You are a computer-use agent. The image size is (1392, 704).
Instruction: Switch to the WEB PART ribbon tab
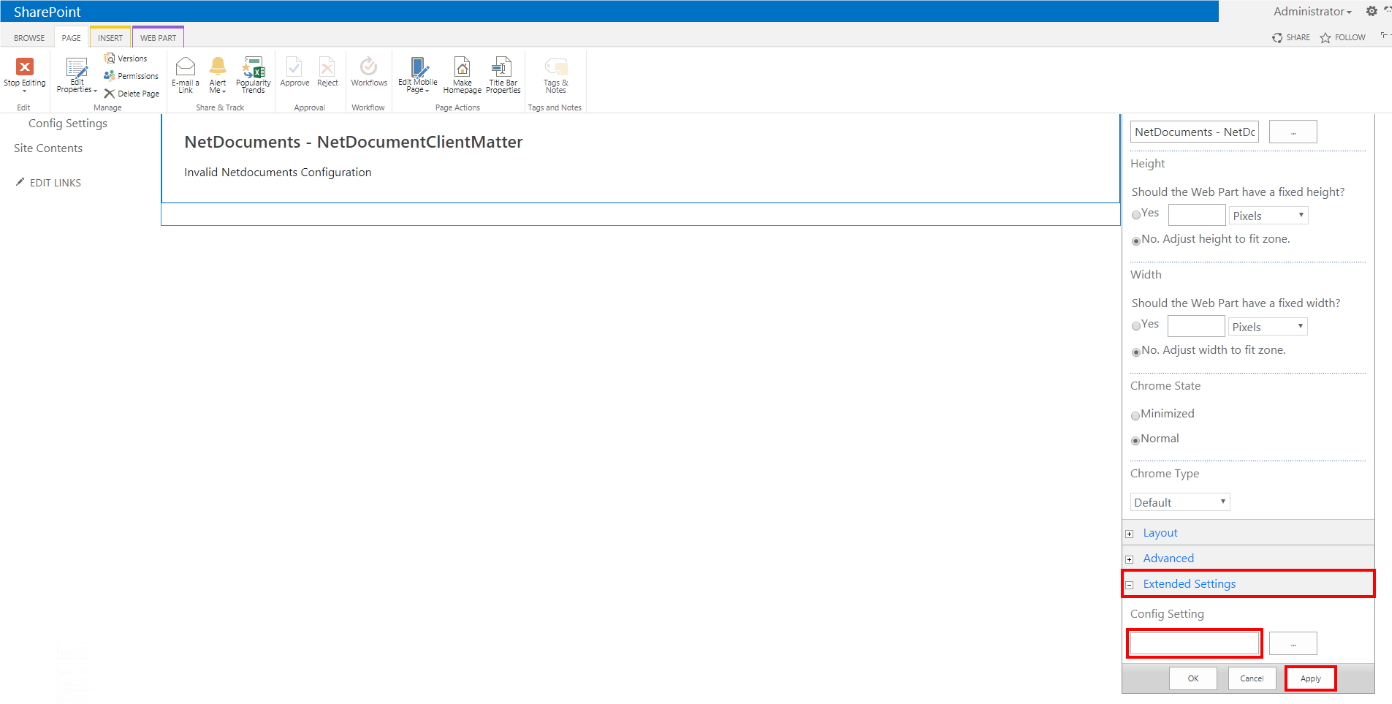tap(158, 38)
